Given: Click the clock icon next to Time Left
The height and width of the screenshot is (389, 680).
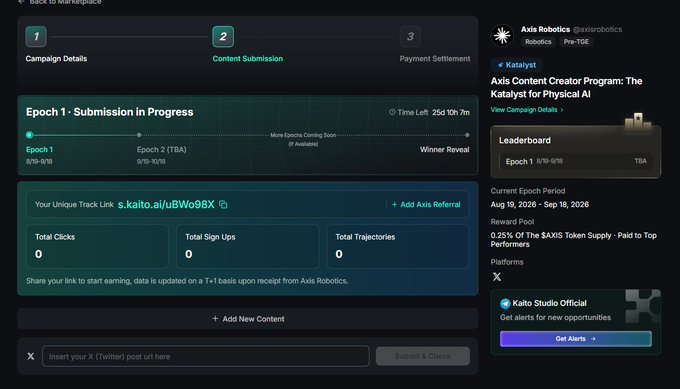Looking at the screenshot, I should tap(392, 112).
